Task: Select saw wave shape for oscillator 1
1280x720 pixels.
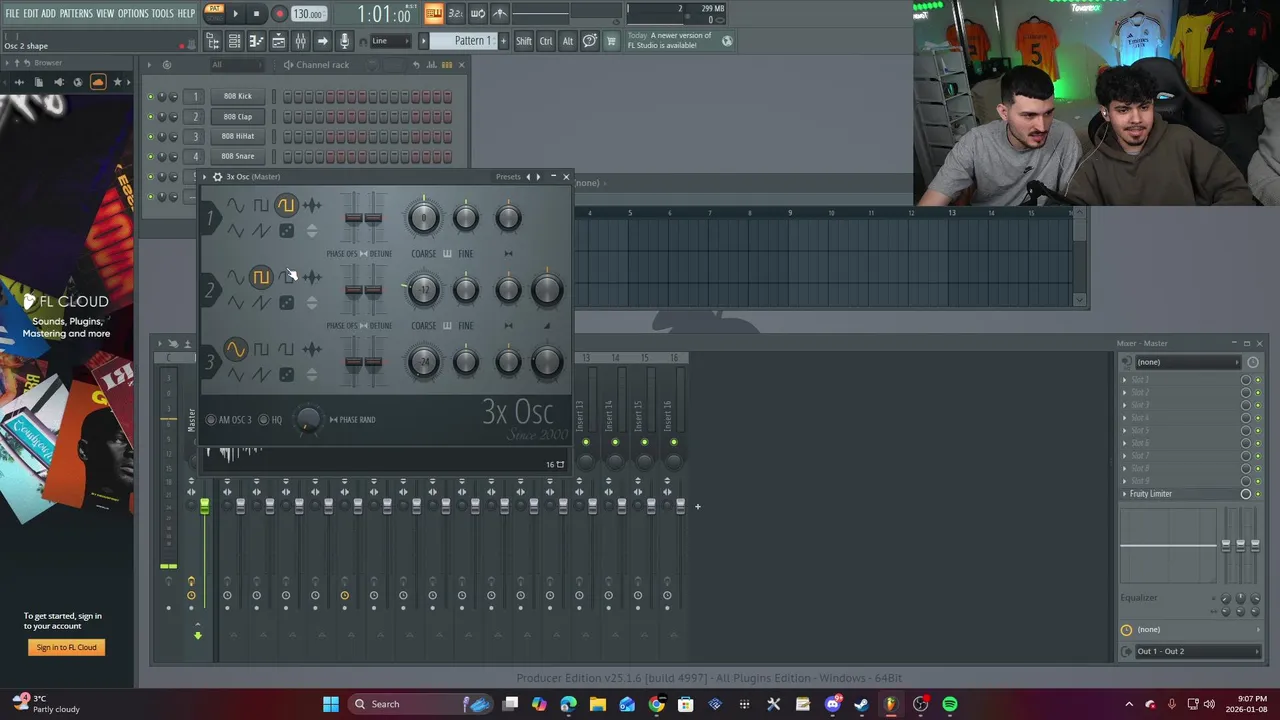Action: click(x=261, y=231)
